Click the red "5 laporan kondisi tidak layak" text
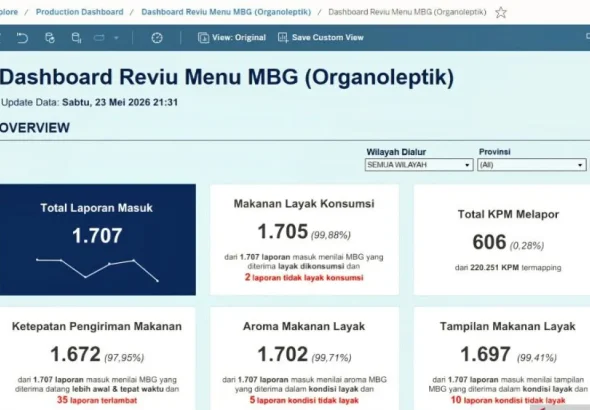Screen dimensions: 590x410 [304, 400]
